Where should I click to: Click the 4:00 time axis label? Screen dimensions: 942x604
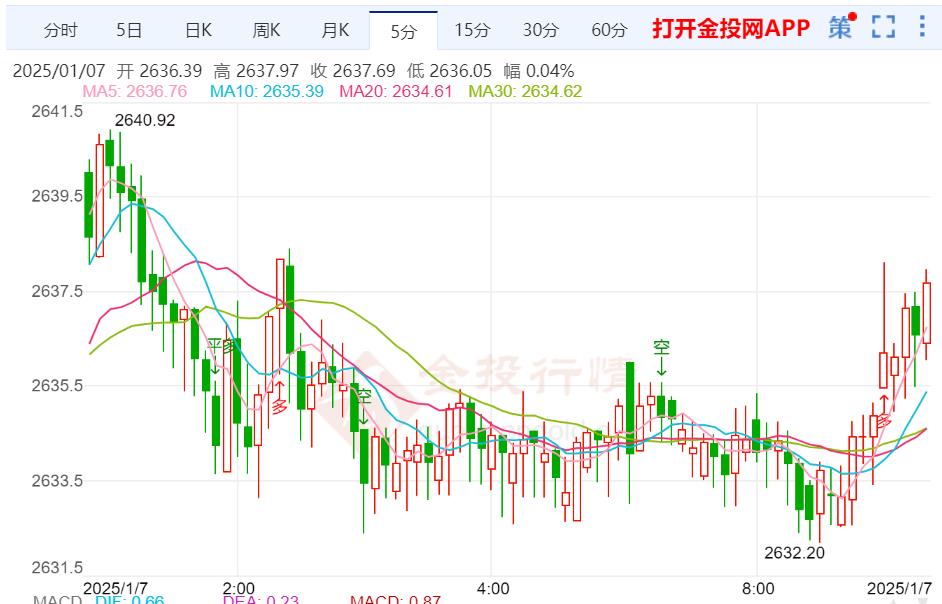click(493, 588)
